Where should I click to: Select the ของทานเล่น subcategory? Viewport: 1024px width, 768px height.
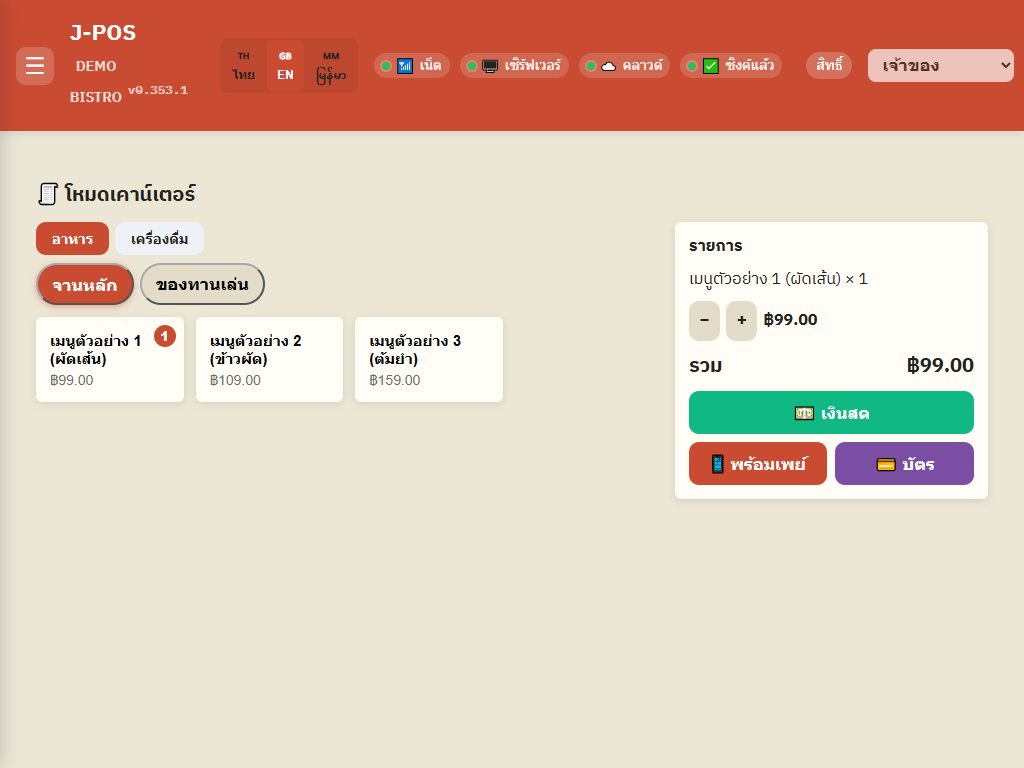pyautogui.click(x=202, y=285)
